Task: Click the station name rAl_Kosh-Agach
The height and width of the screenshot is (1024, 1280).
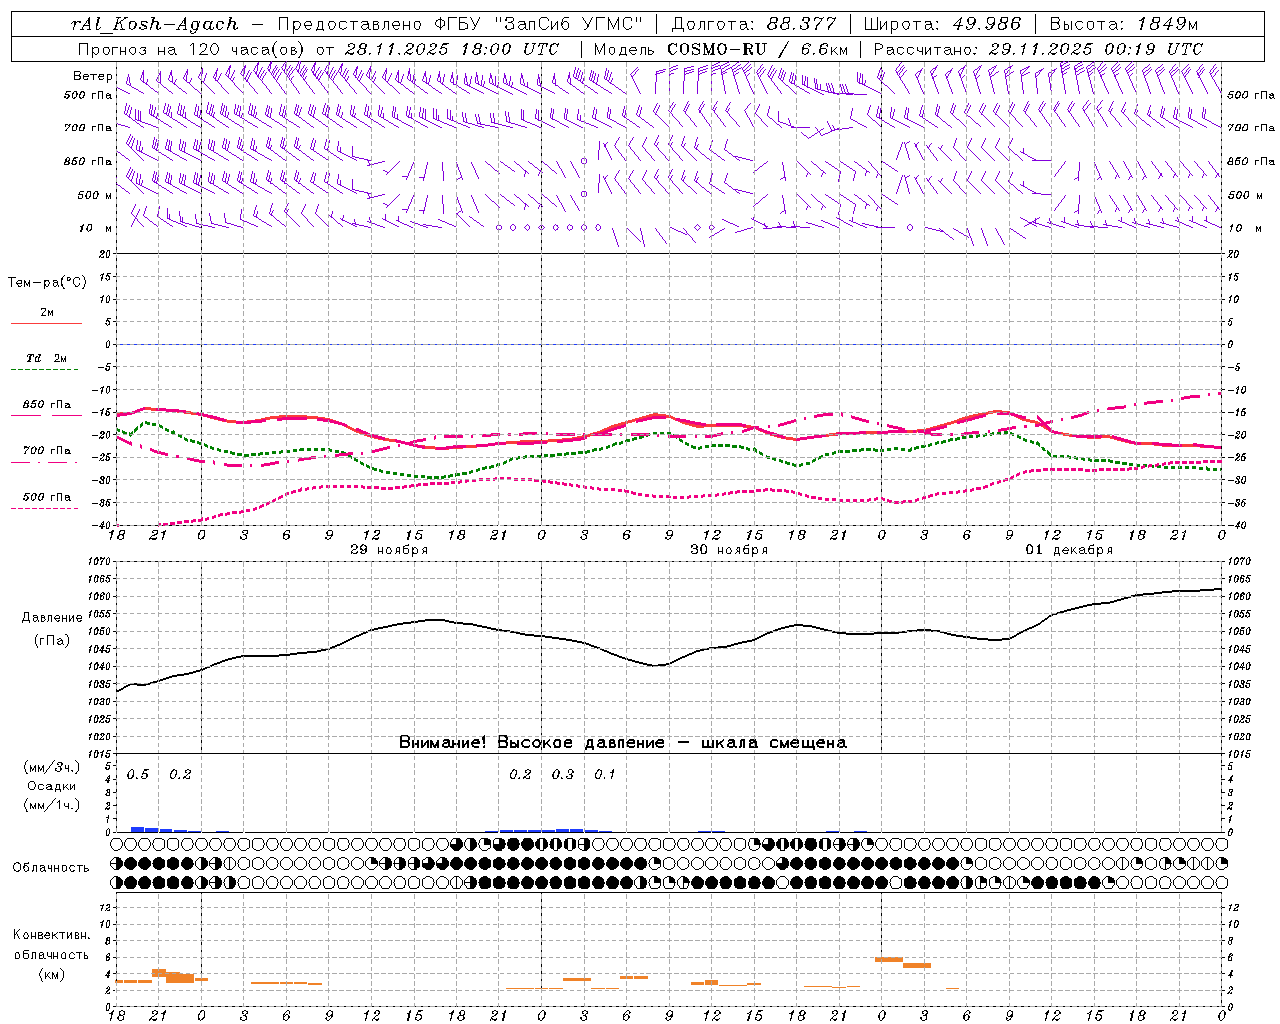Action: tap(155, 24)
